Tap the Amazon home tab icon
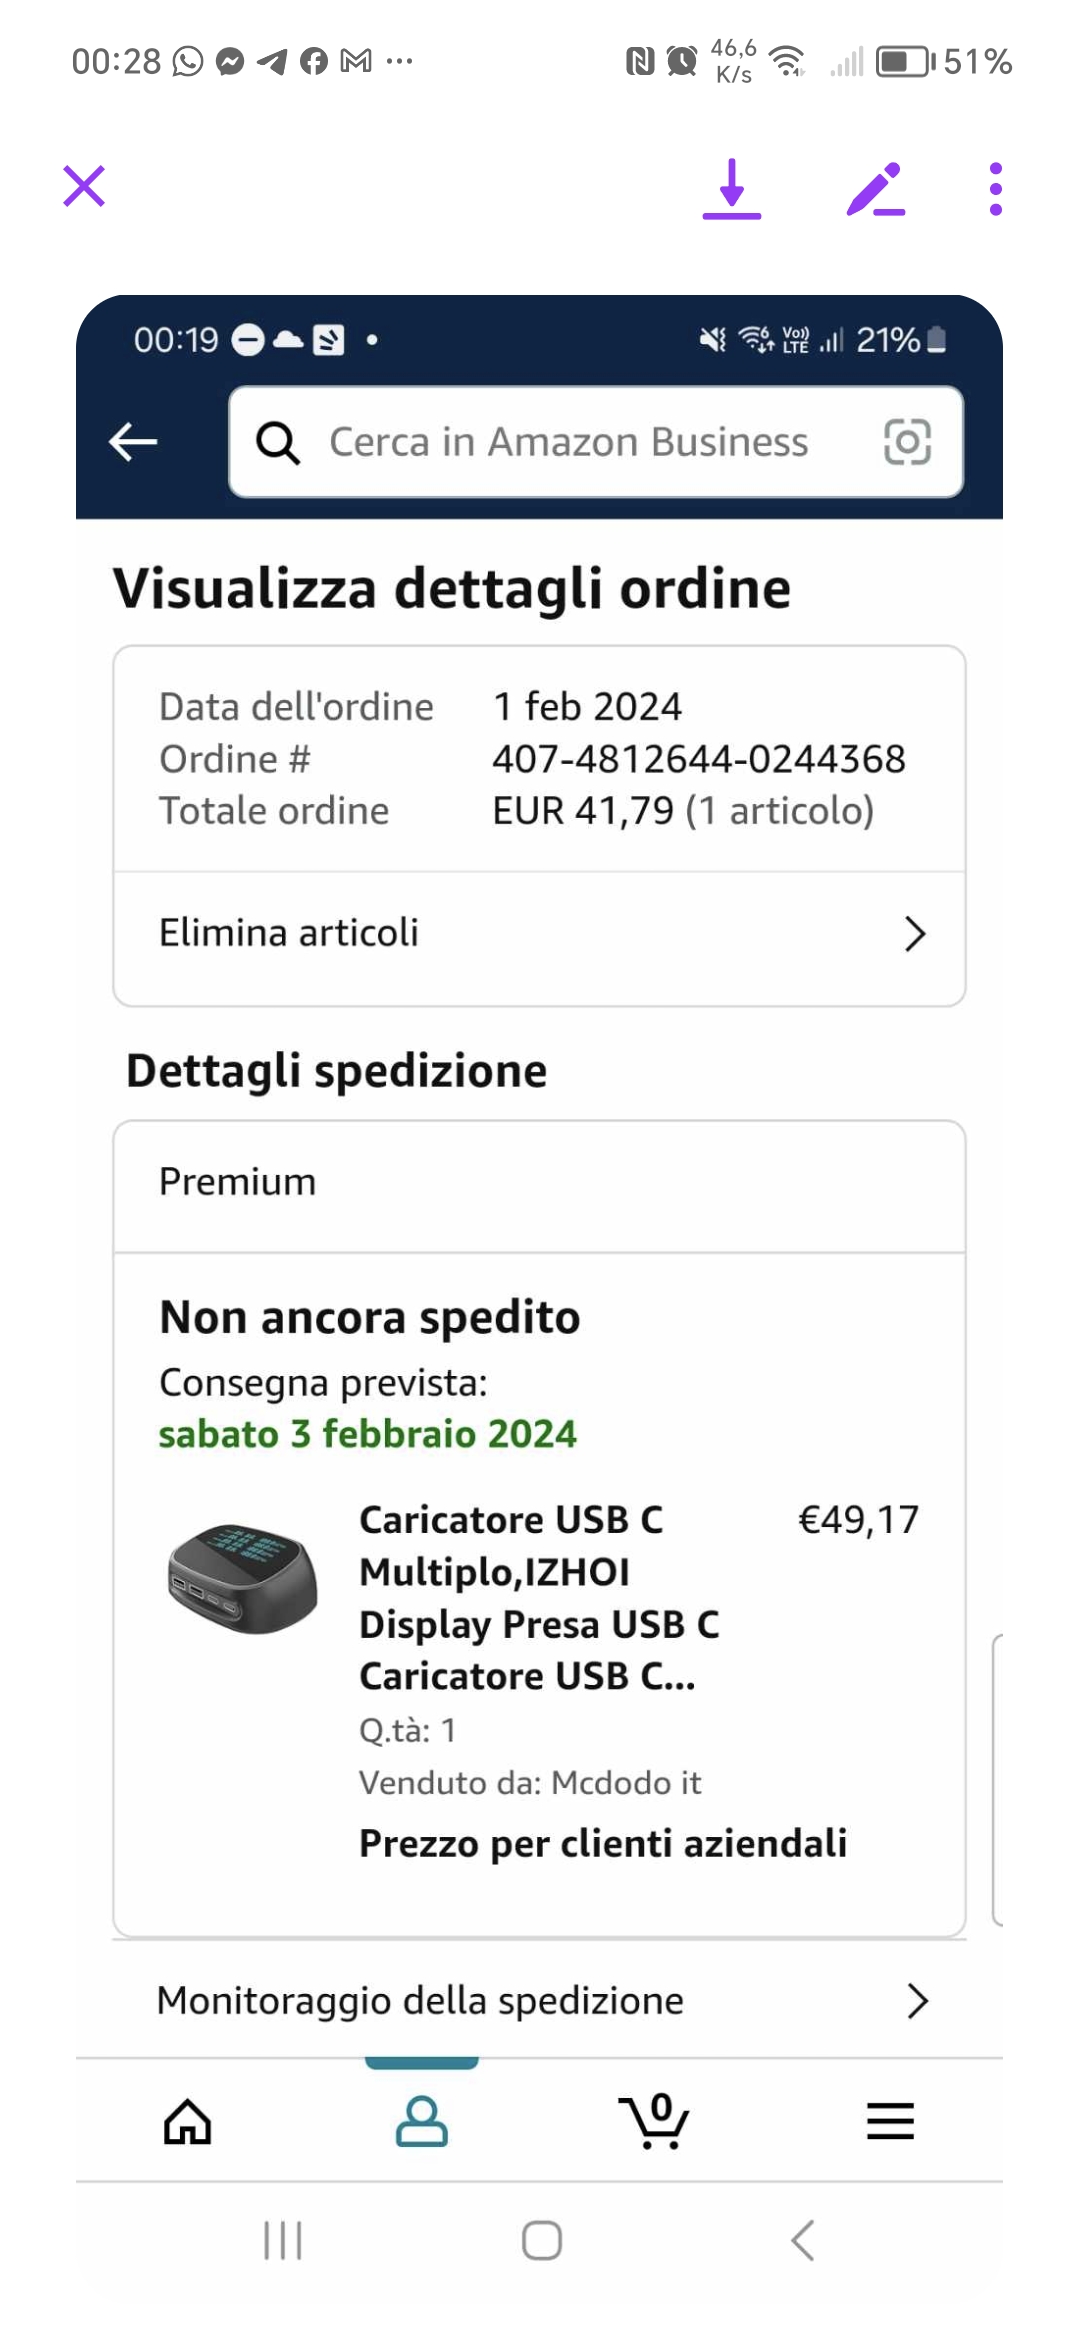The image size is (1080, 2340). (x=188, y=2121)
